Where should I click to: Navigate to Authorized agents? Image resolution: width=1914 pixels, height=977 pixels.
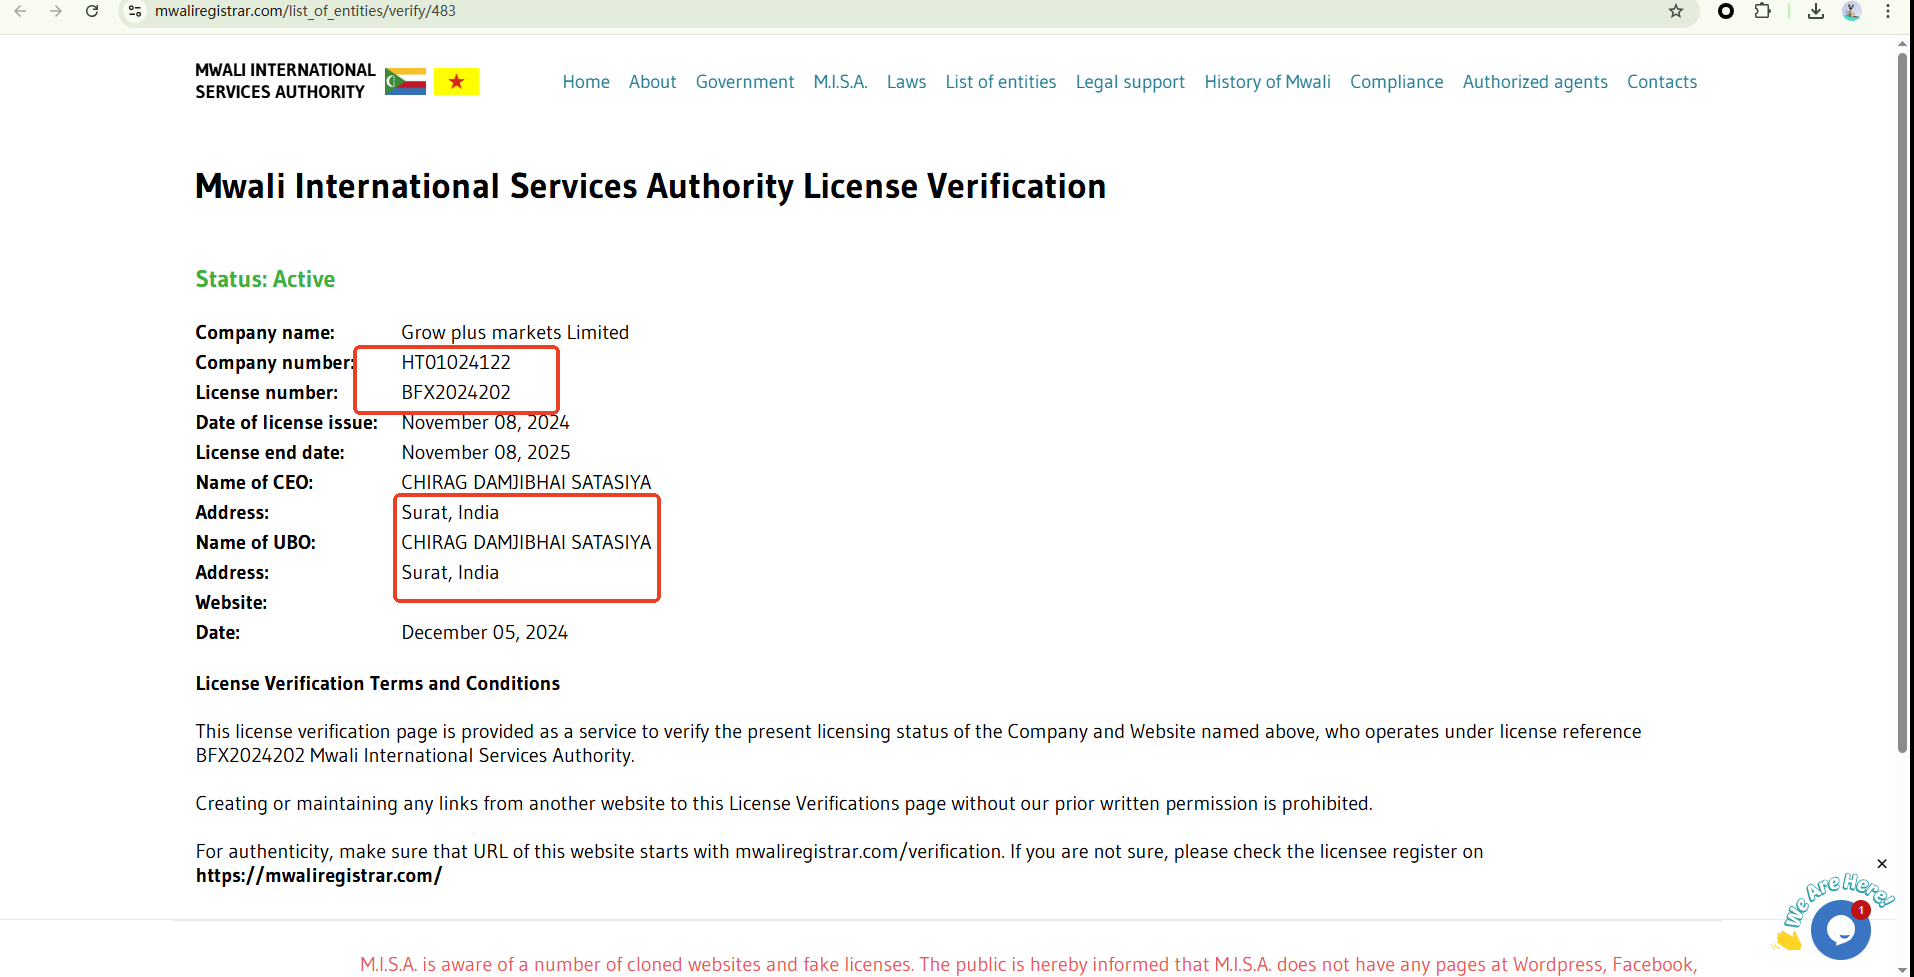point(1535,82)
